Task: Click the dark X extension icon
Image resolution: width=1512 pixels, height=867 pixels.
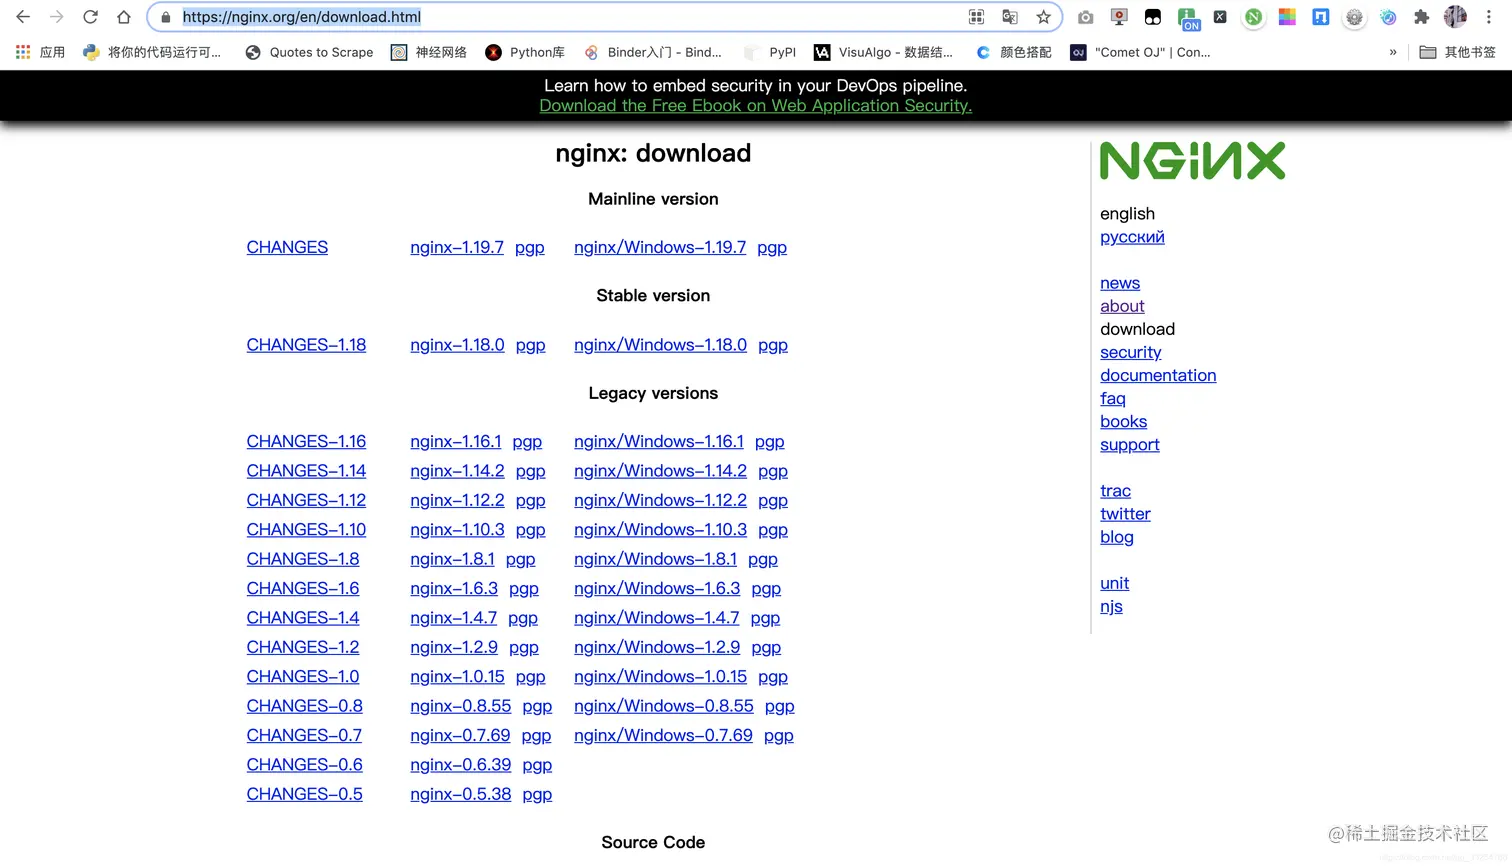Action: pos(1220,17)
